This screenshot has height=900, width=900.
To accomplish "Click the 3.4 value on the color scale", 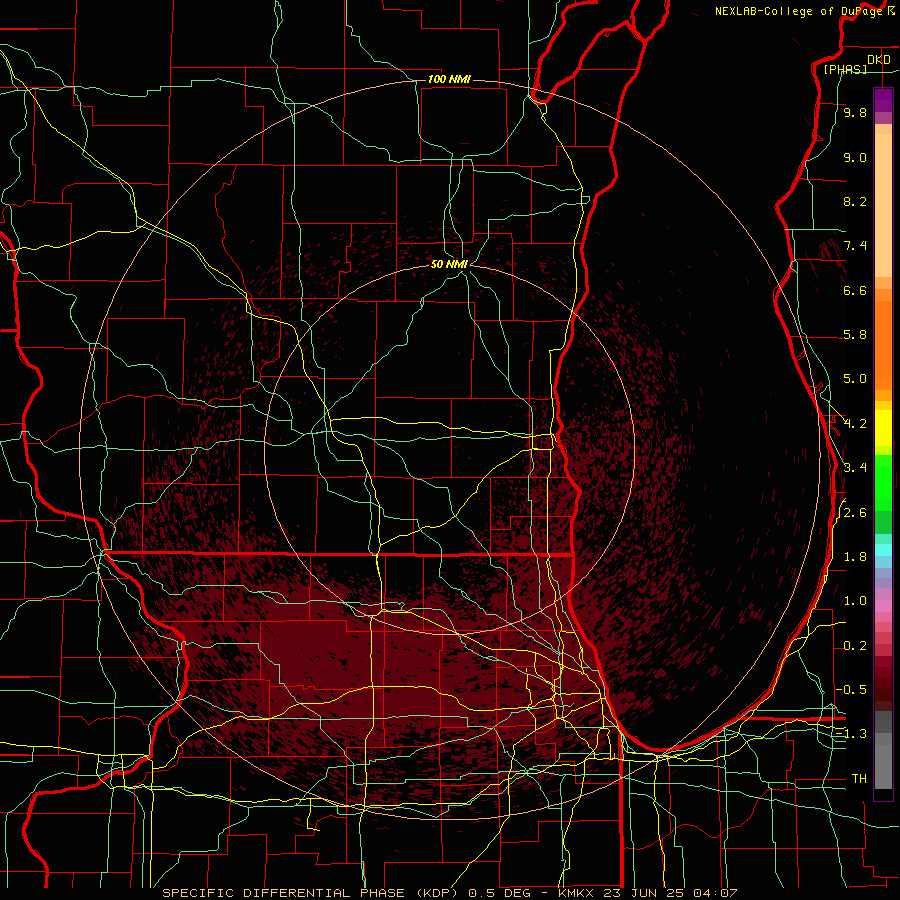I will point(855,468).
